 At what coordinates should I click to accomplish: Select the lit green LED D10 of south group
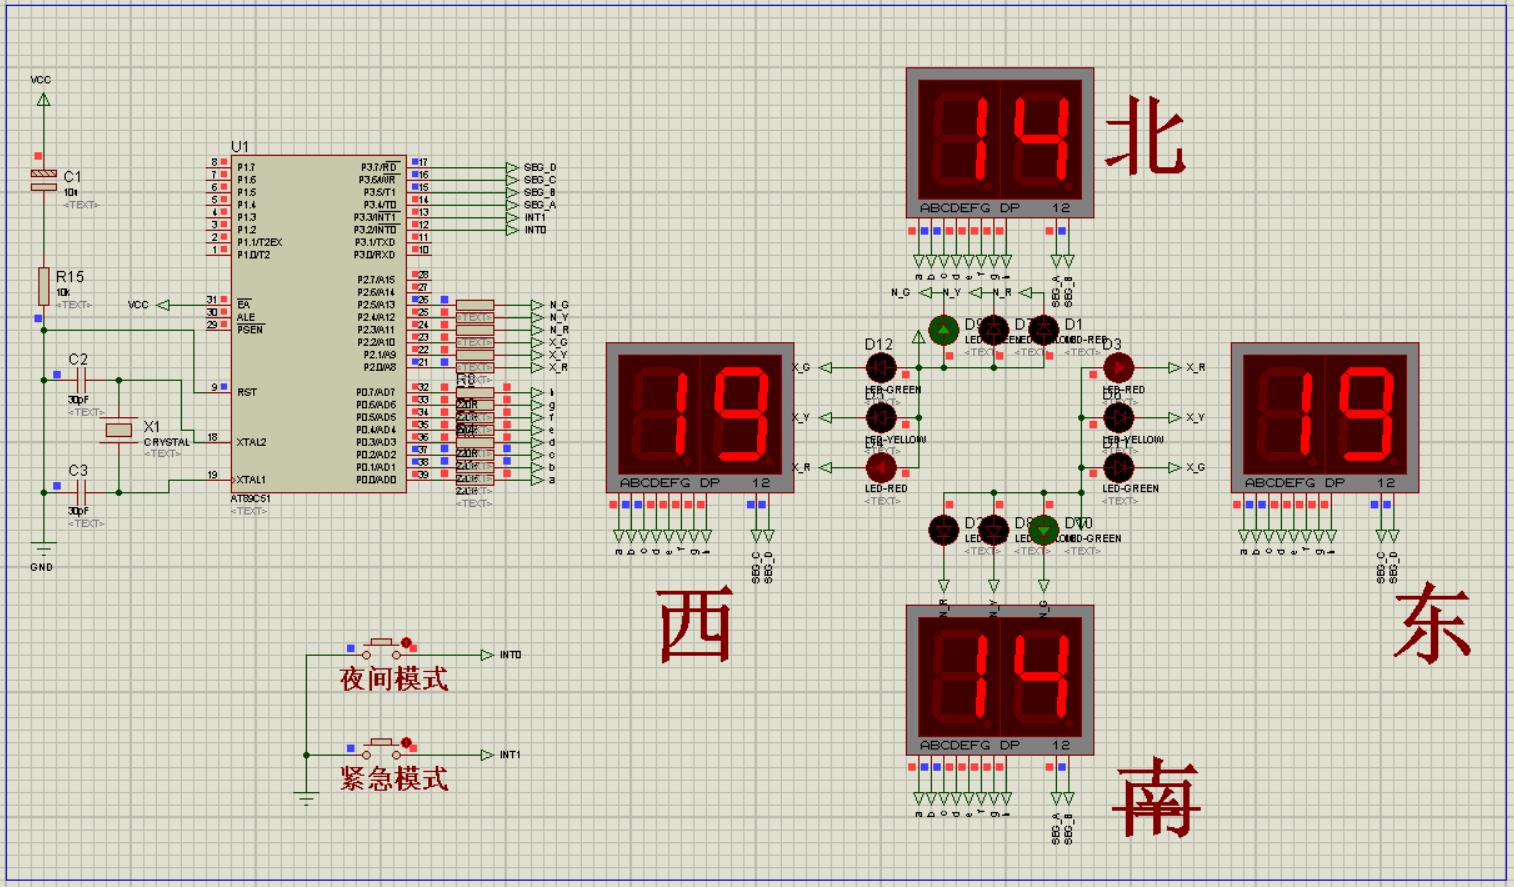click(1044, 530)
